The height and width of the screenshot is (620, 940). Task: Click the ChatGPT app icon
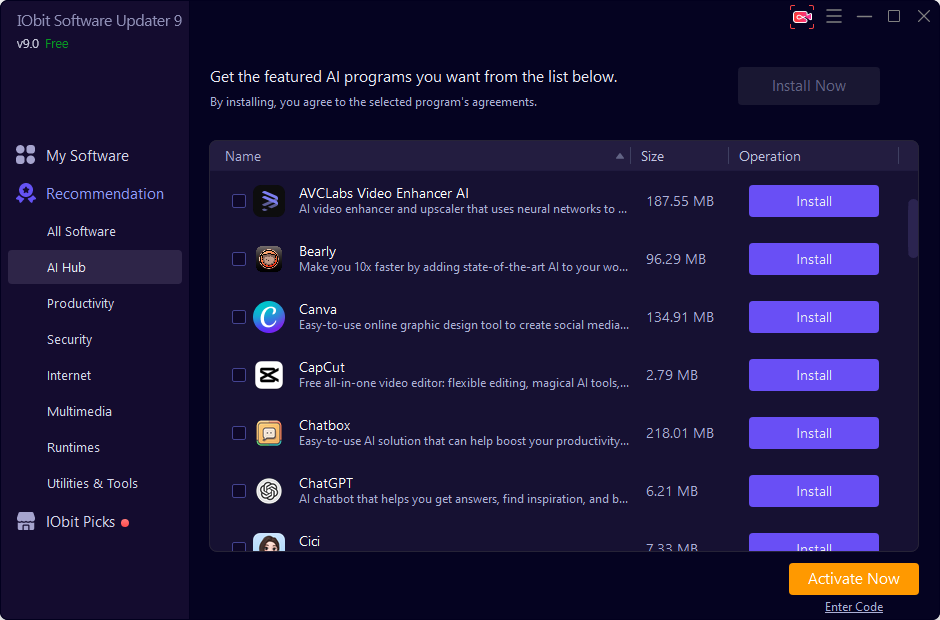269,491
